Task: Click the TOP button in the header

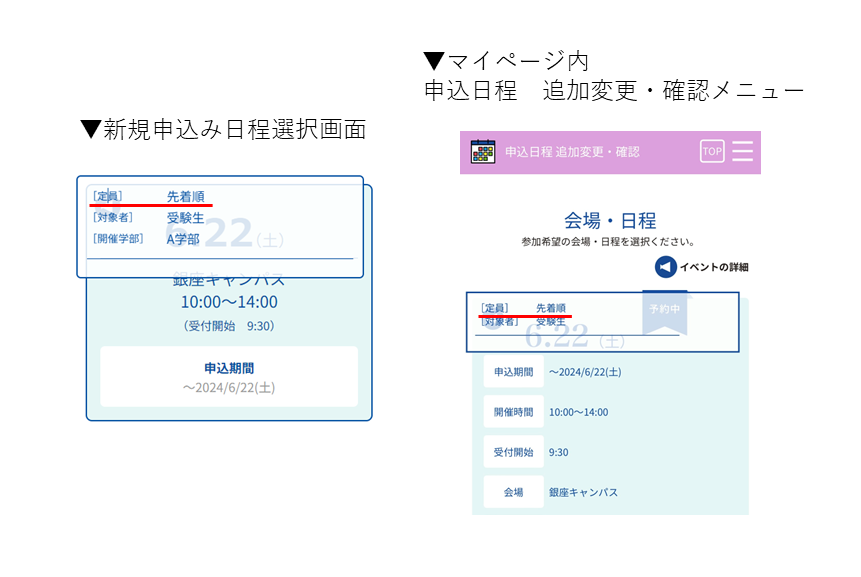Action: point(712,152)
